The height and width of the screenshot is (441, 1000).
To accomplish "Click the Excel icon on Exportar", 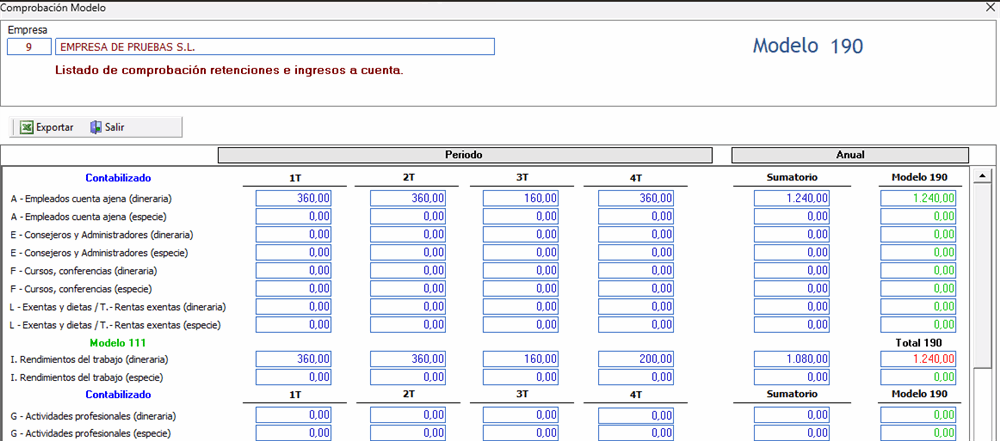I will (x=25, y=127).
